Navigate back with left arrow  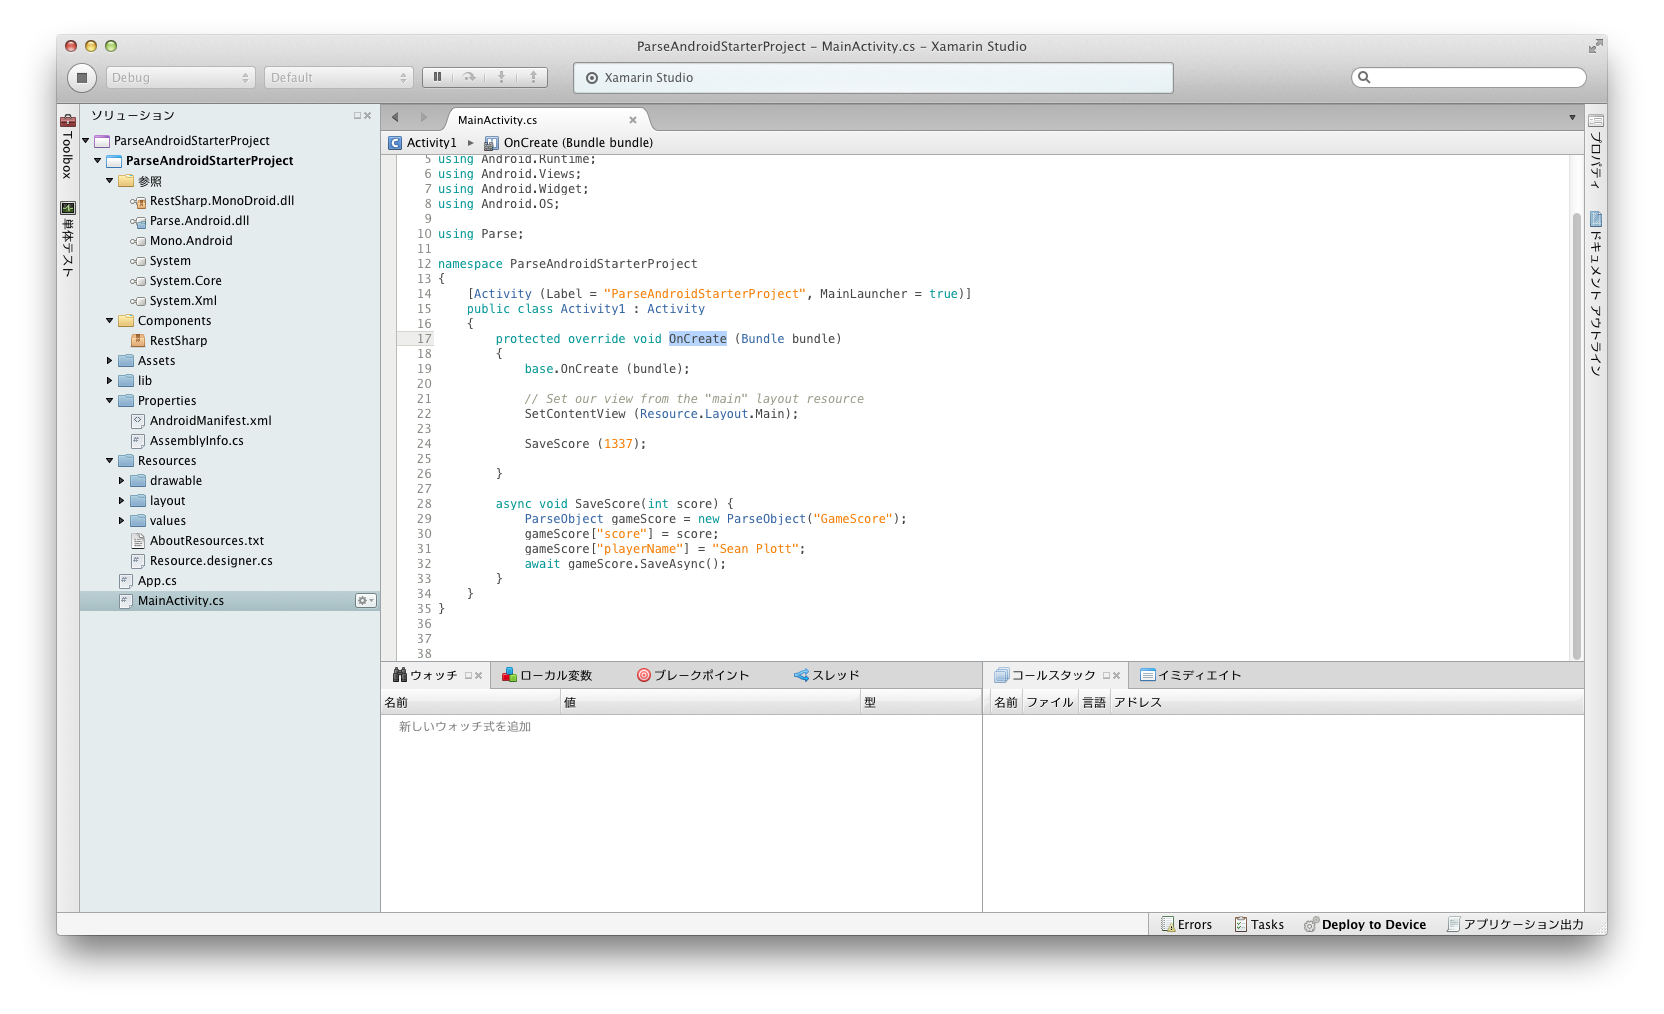[395, 118]
